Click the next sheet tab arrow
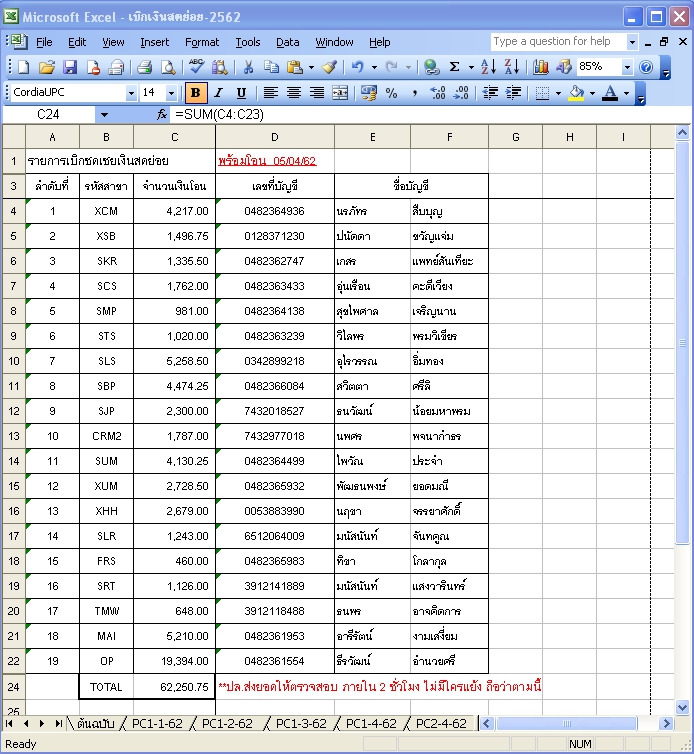This screenshot has width=694, height=754. point(42,723)
